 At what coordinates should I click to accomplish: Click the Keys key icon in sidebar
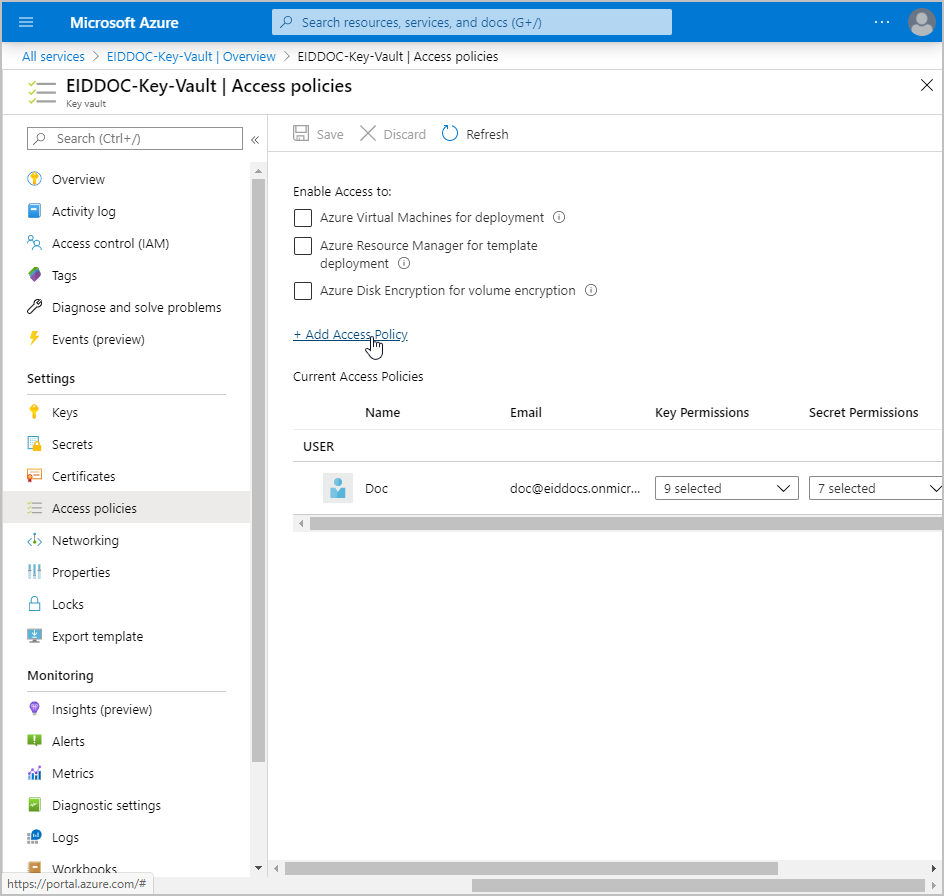coord(35,412)
